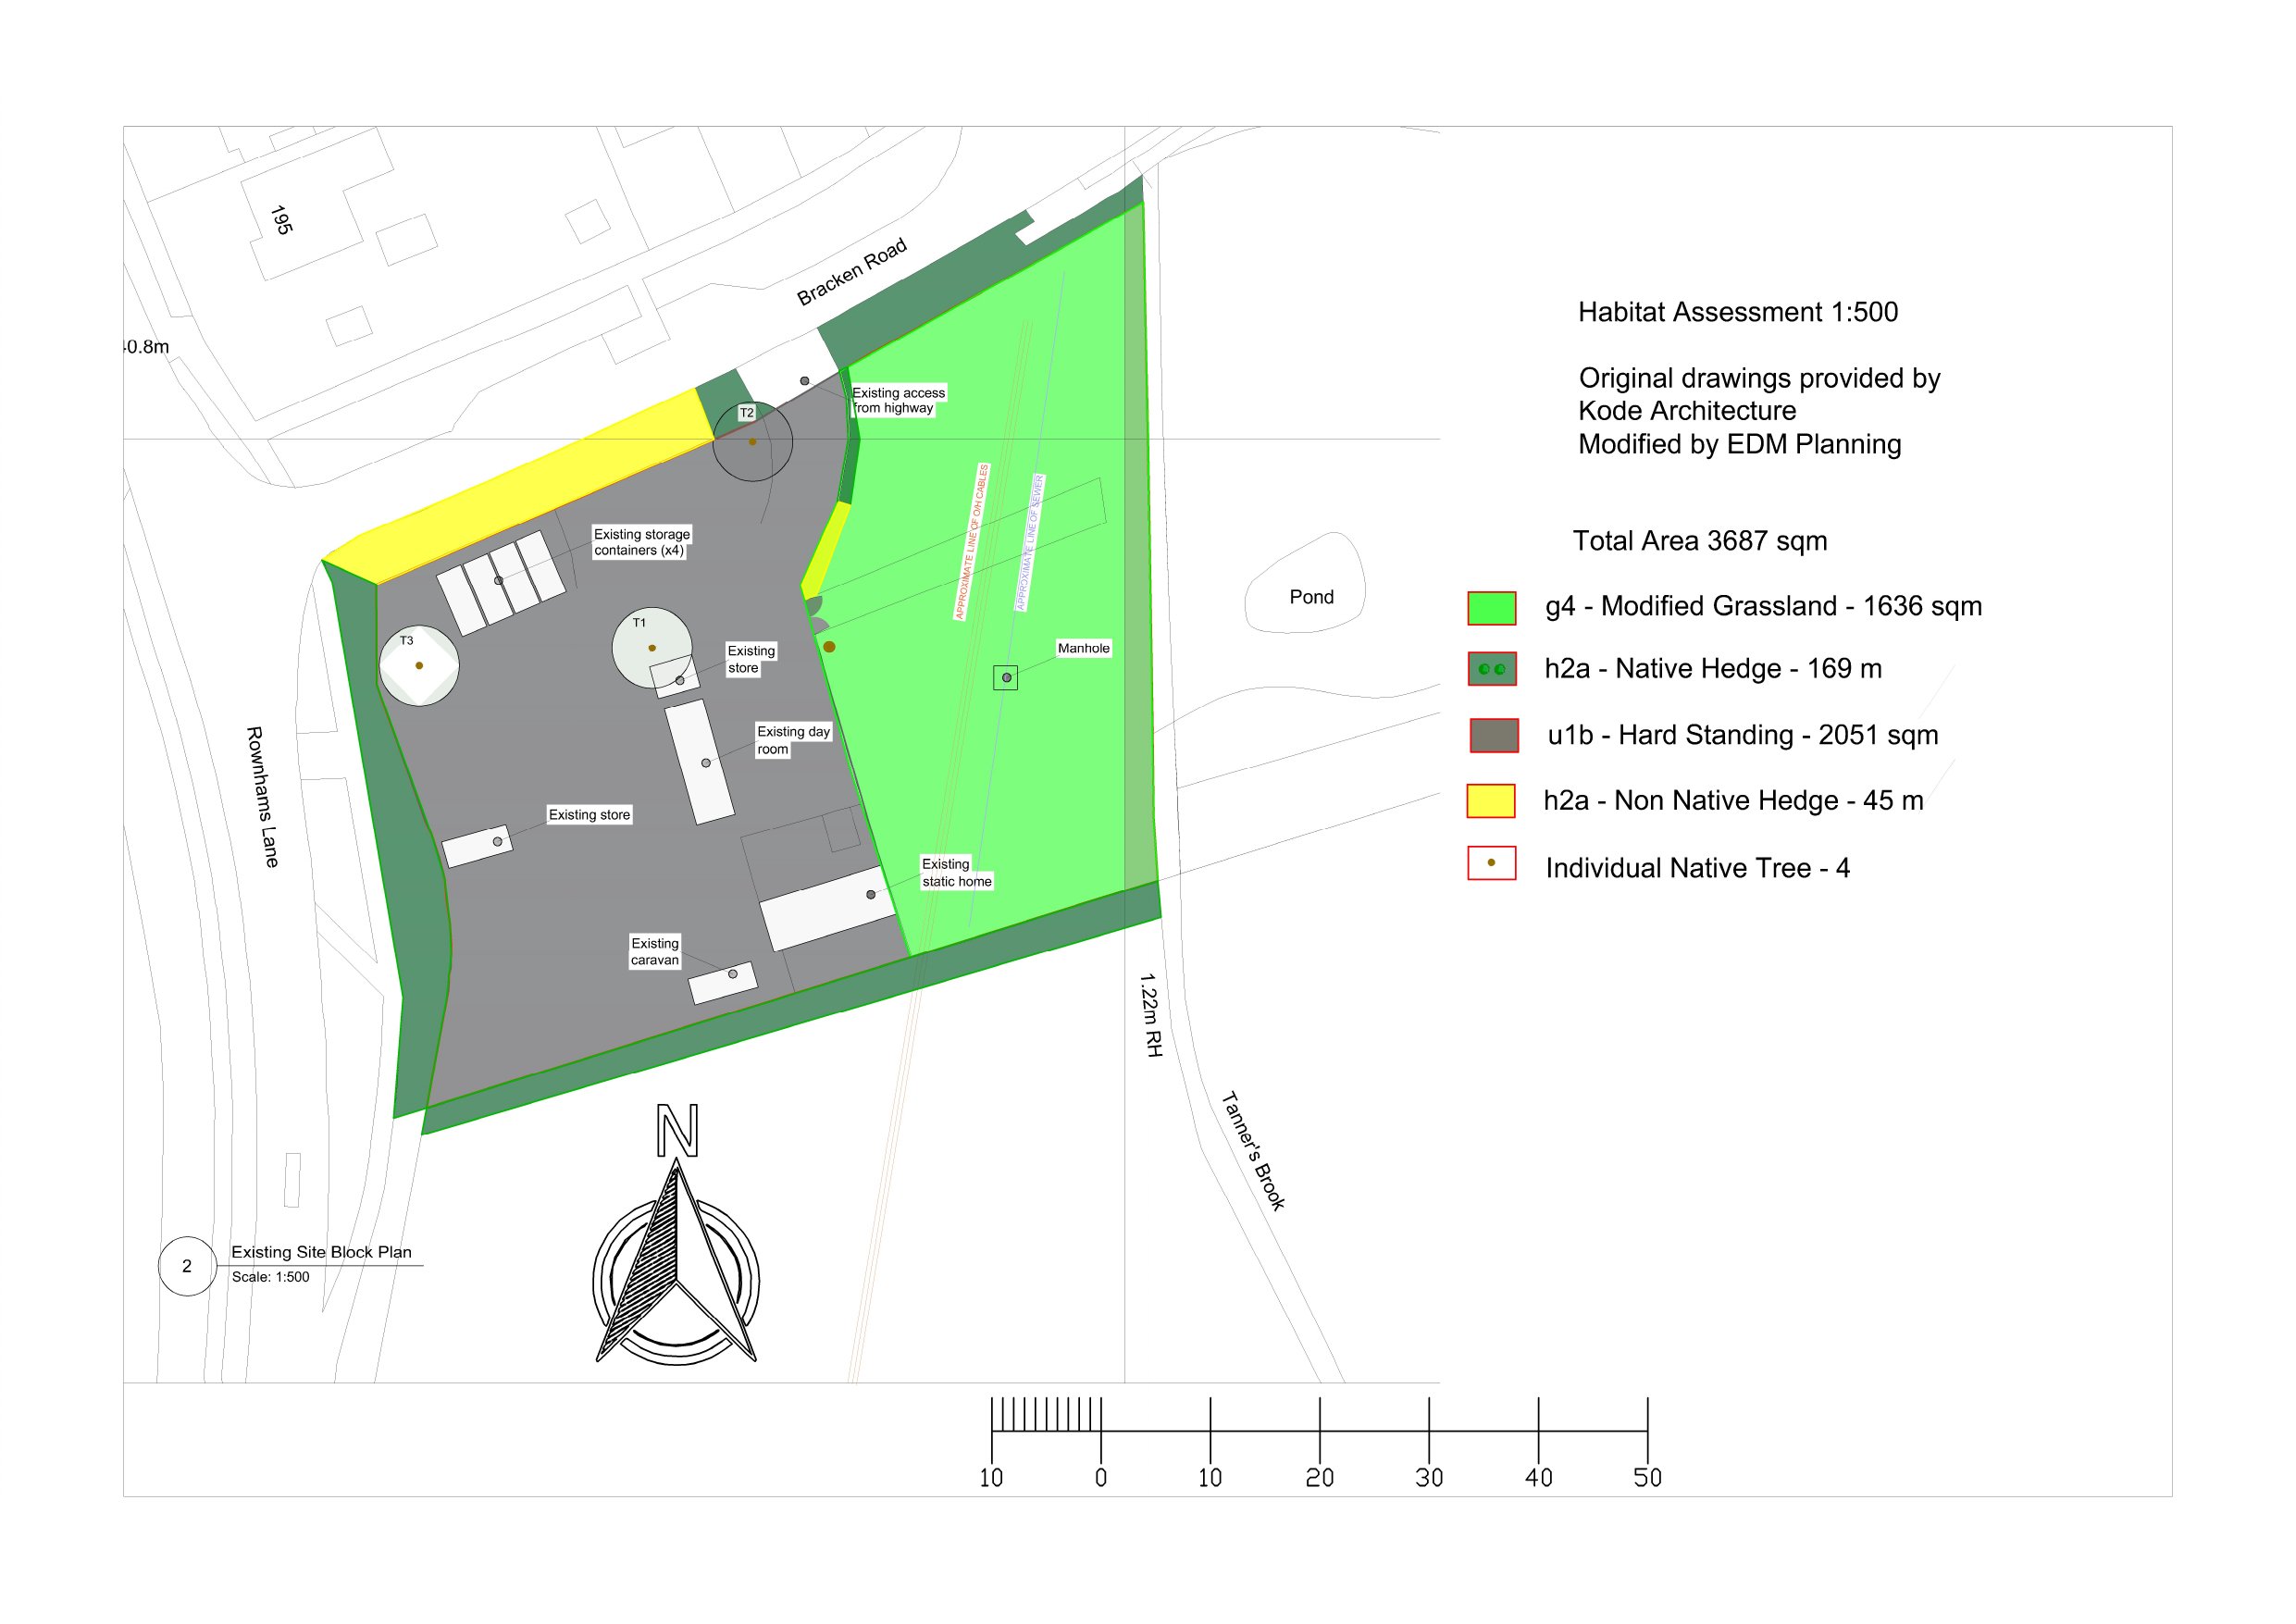Click the Existing access from highway label
This screenshot has height=1624, width=2296.
pyautogui.click(x=897, y=400)
